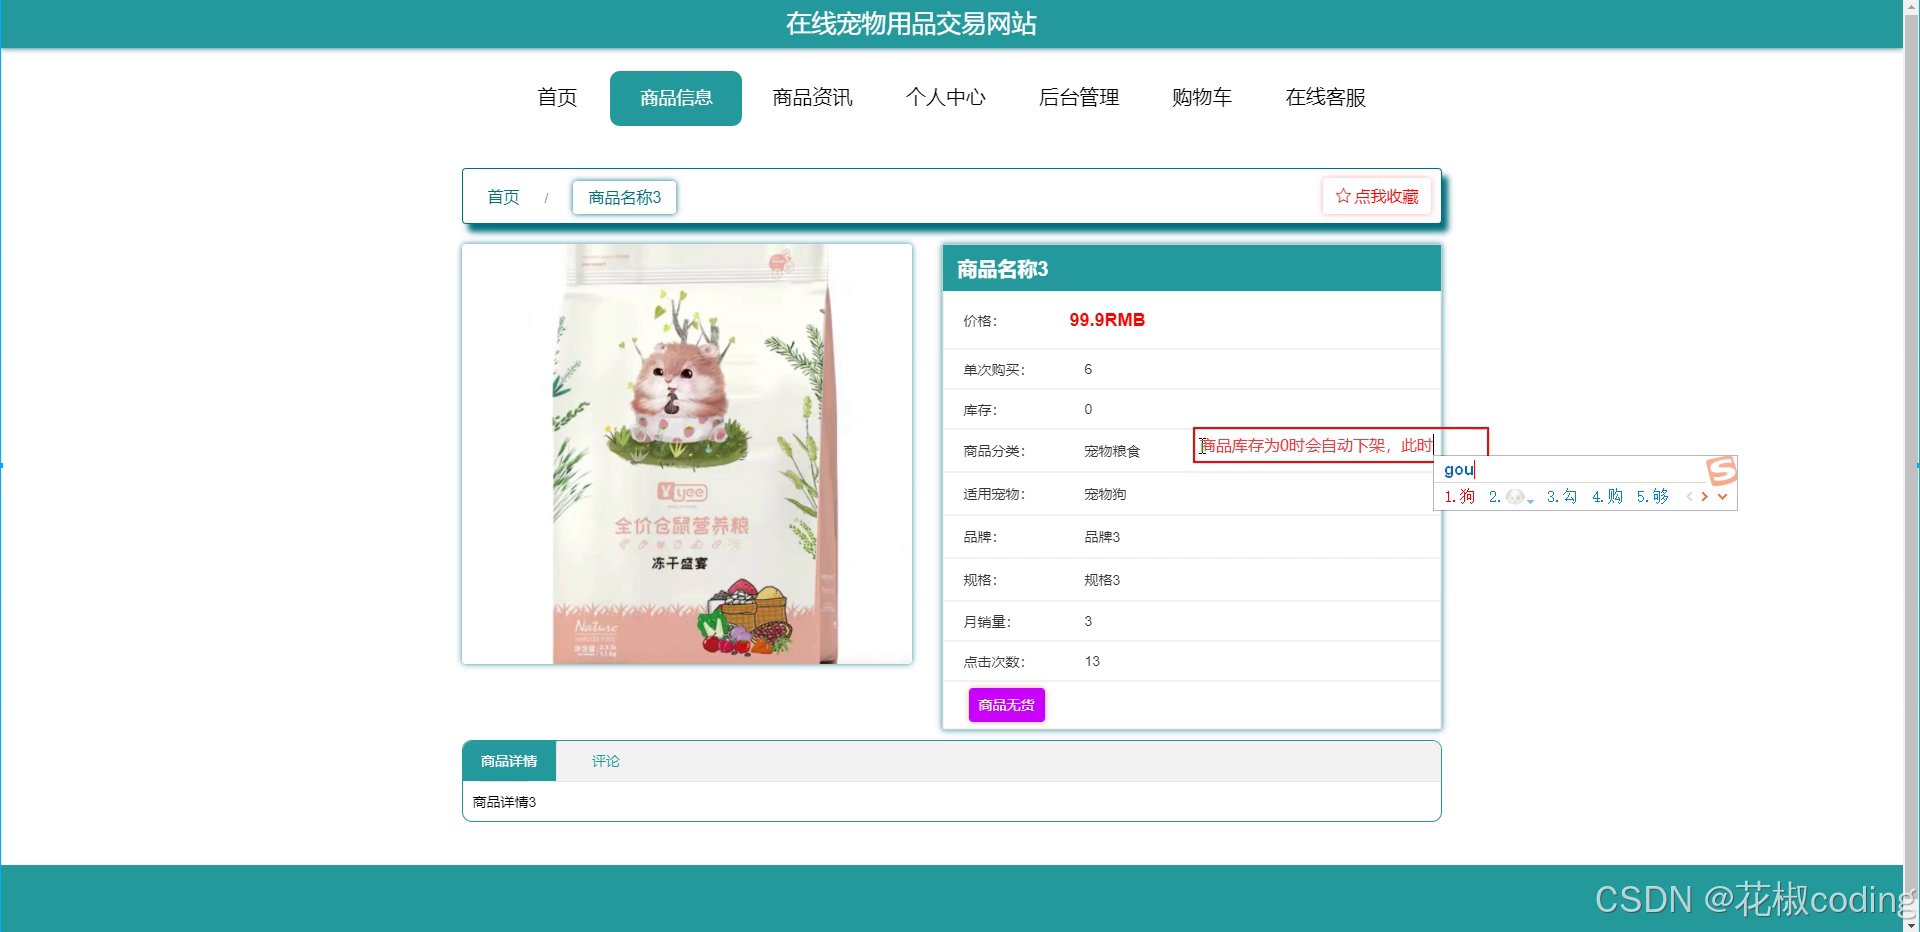Open the 商品资讯 menu item
The image size is (1920, 932).
coord(812,97)
